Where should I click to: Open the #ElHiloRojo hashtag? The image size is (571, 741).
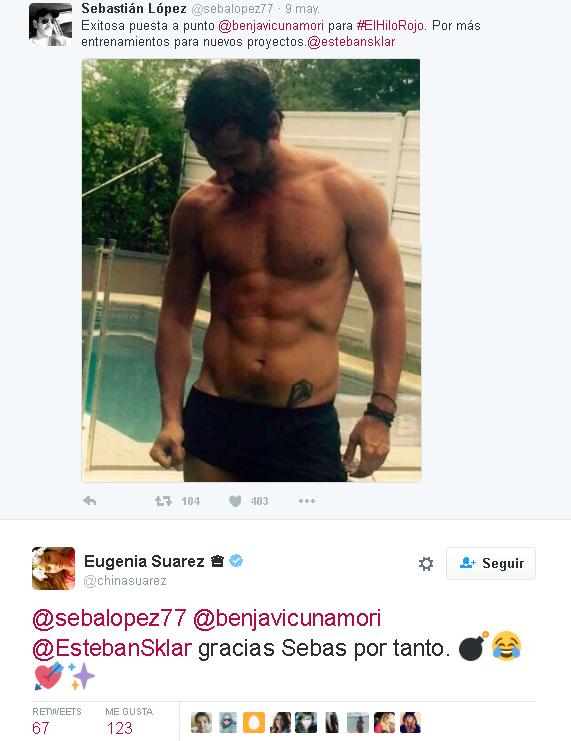390,26
